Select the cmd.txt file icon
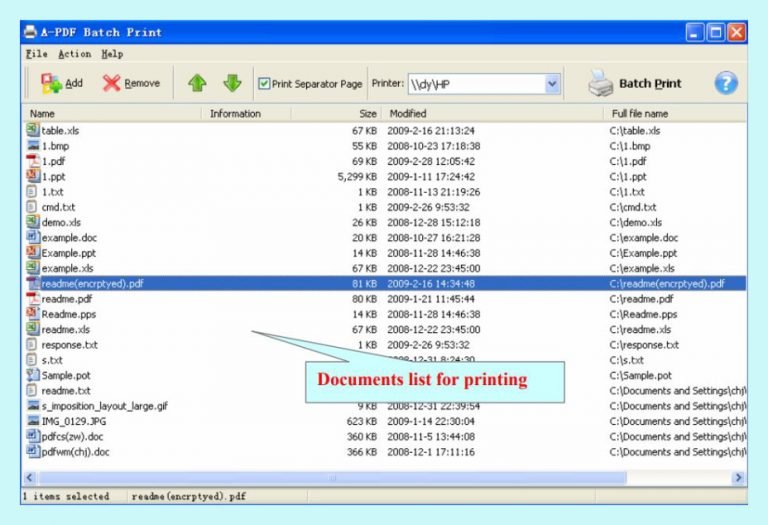768x525 pixels. pos(32,207)
